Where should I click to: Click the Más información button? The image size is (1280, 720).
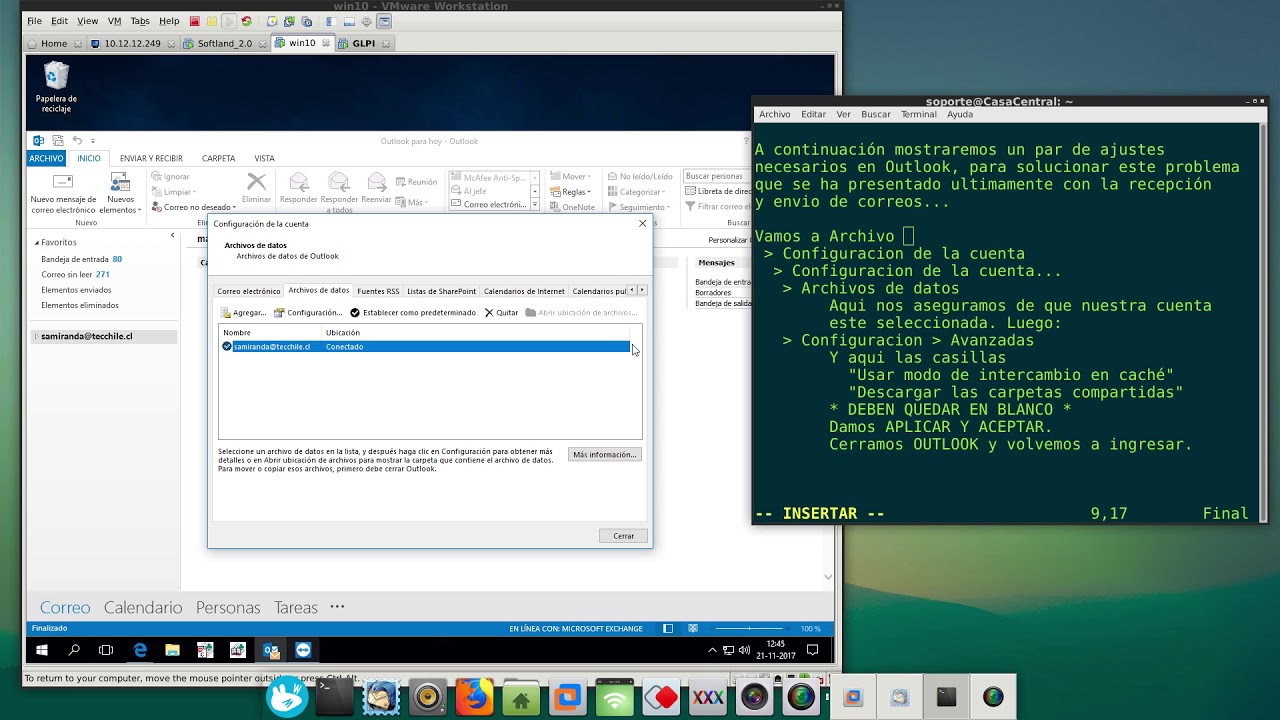click(604, 455)
